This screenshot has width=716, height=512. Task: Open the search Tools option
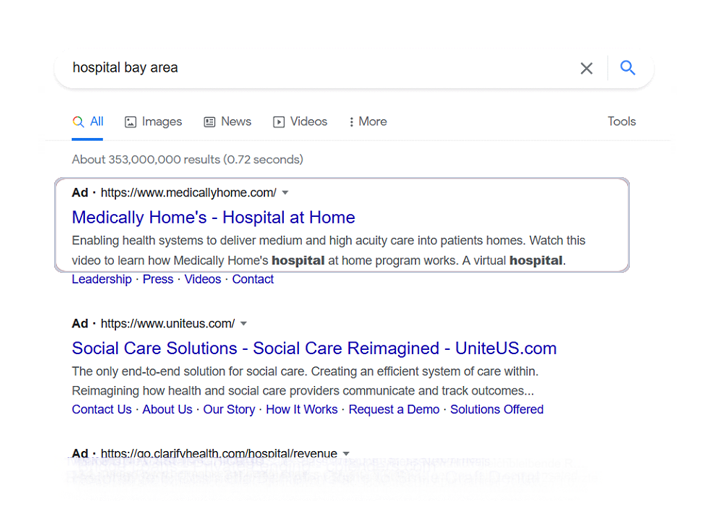621,121
